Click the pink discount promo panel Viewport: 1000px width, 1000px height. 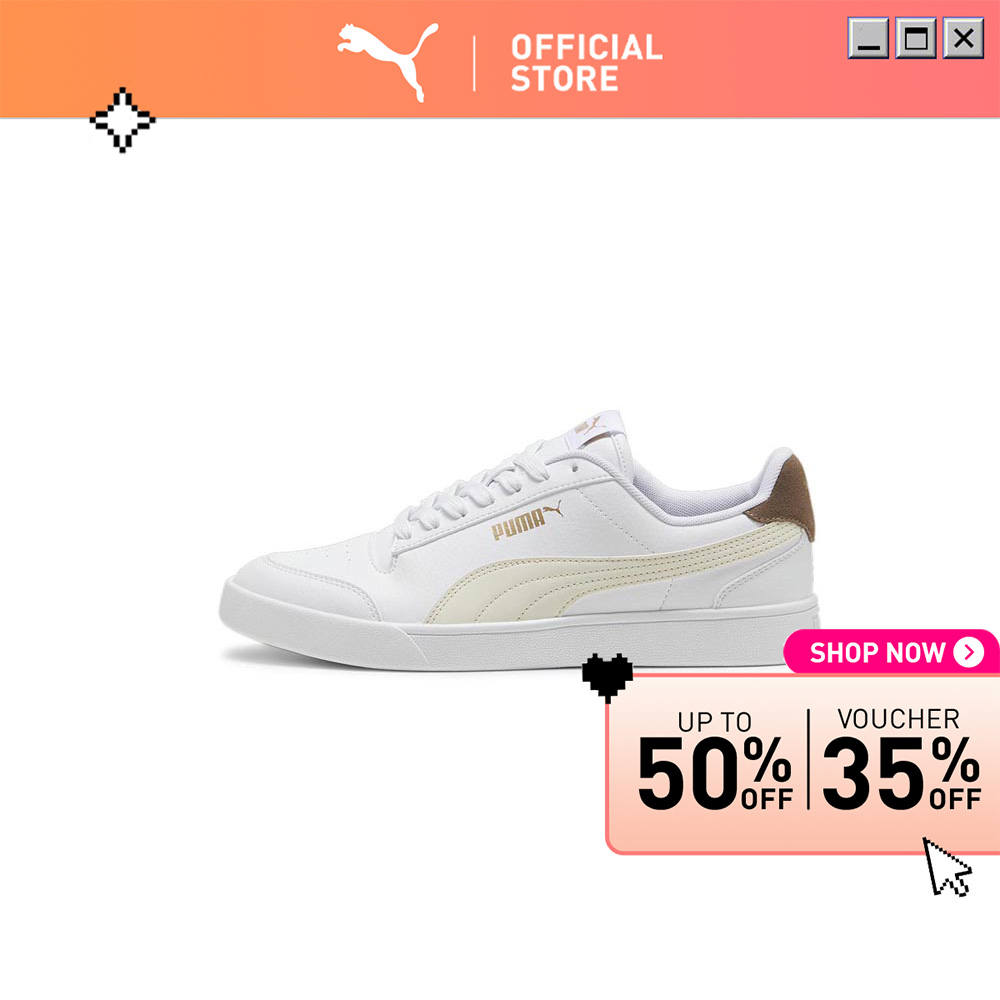[x=803, y=763]
